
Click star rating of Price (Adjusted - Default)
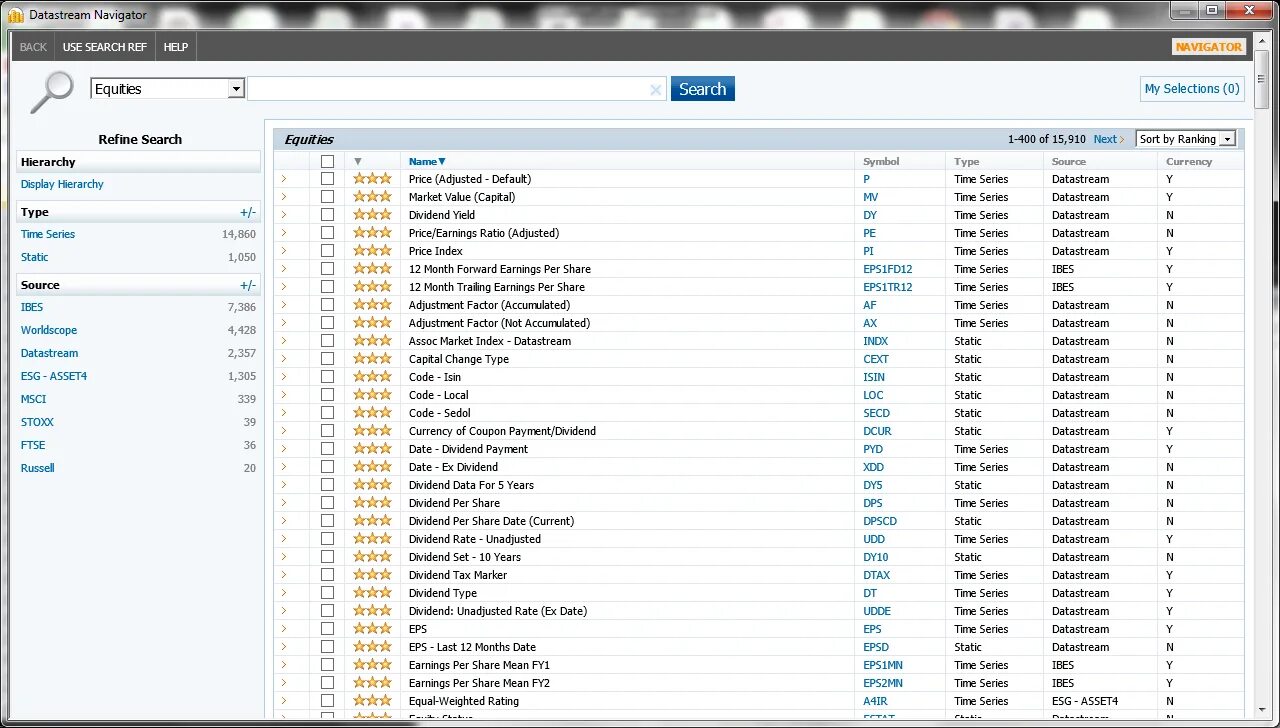372,179
